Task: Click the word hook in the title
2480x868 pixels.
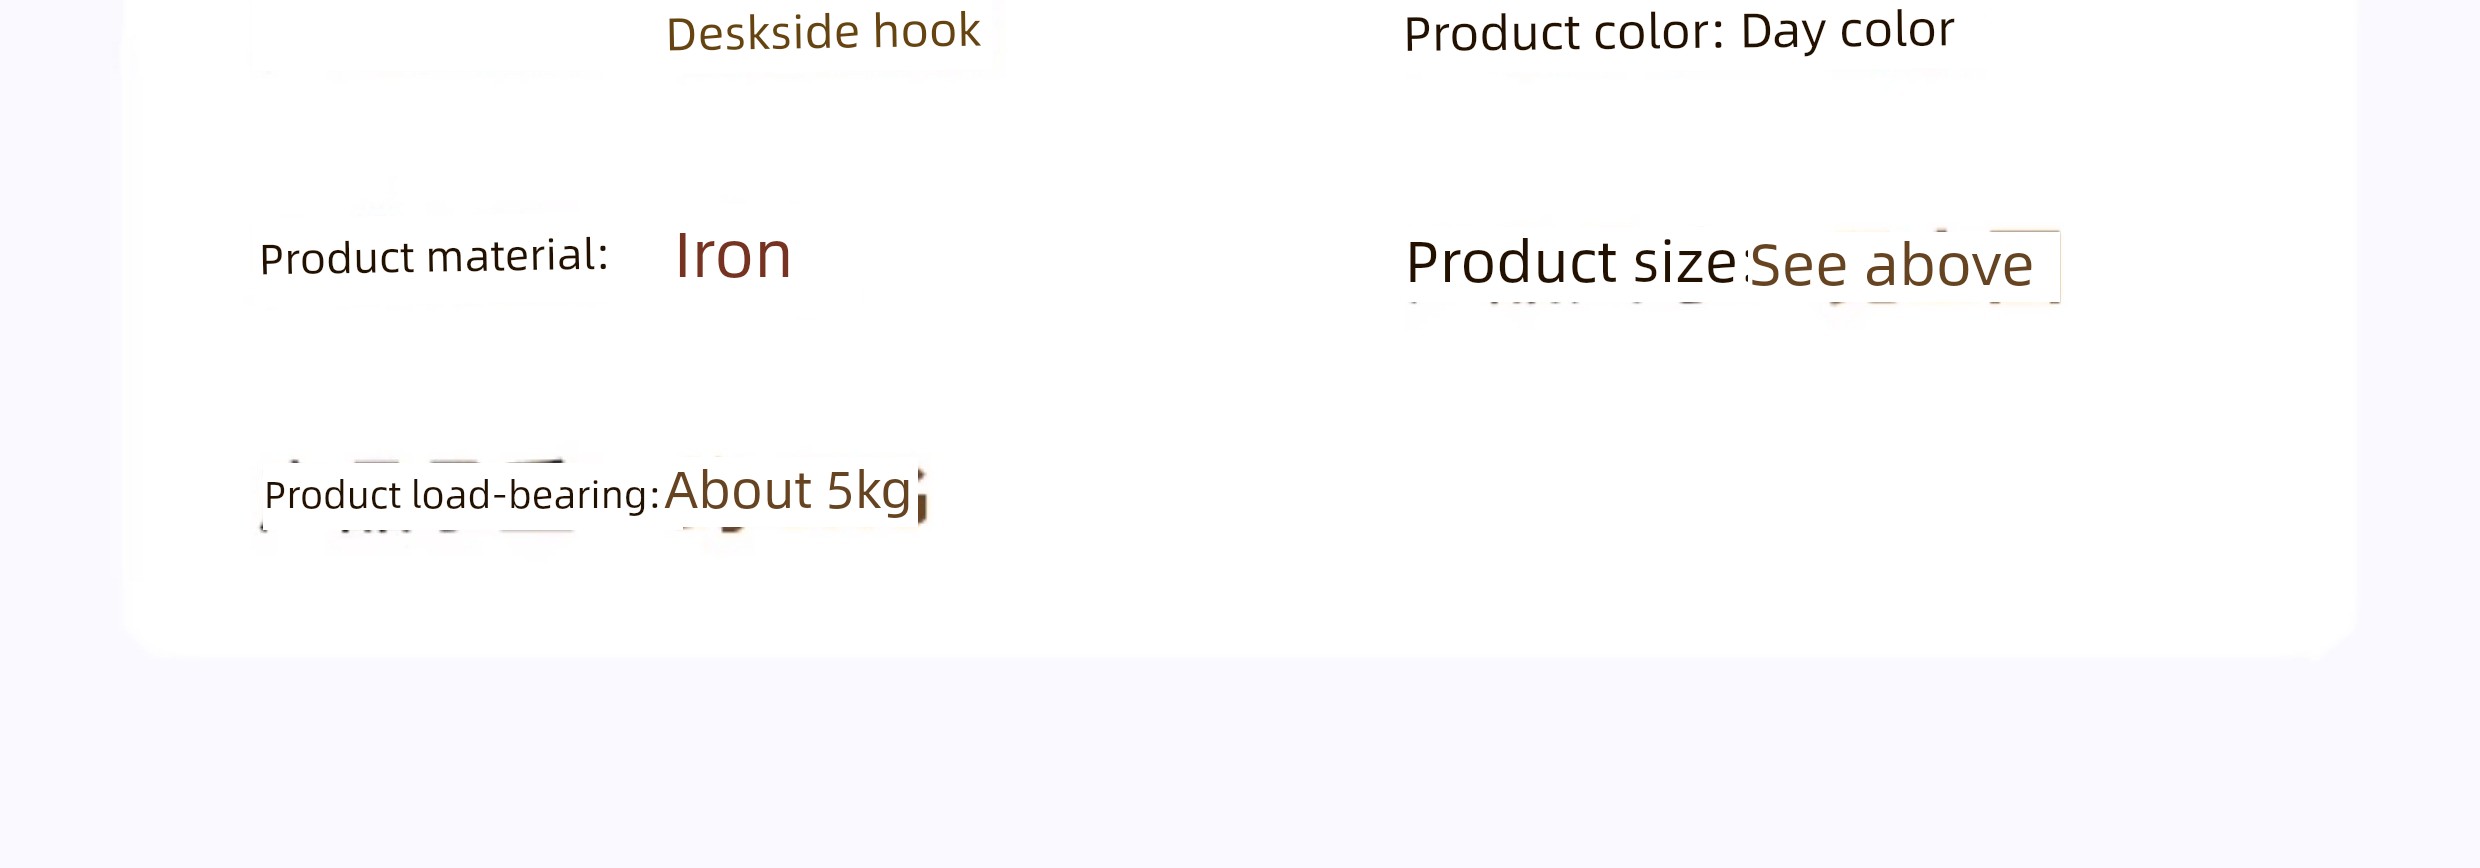Action: click(926, 31)
